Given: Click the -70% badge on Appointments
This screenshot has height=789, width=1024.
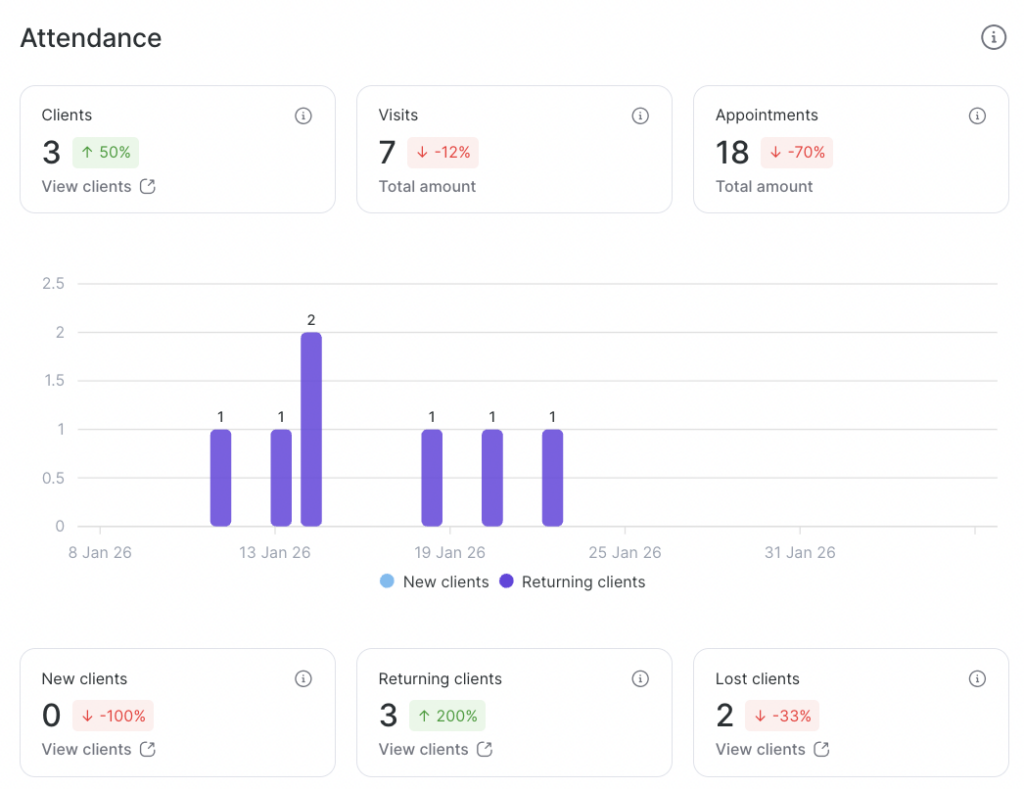Looking at the screenshot, I should click(x=797, y=153).
